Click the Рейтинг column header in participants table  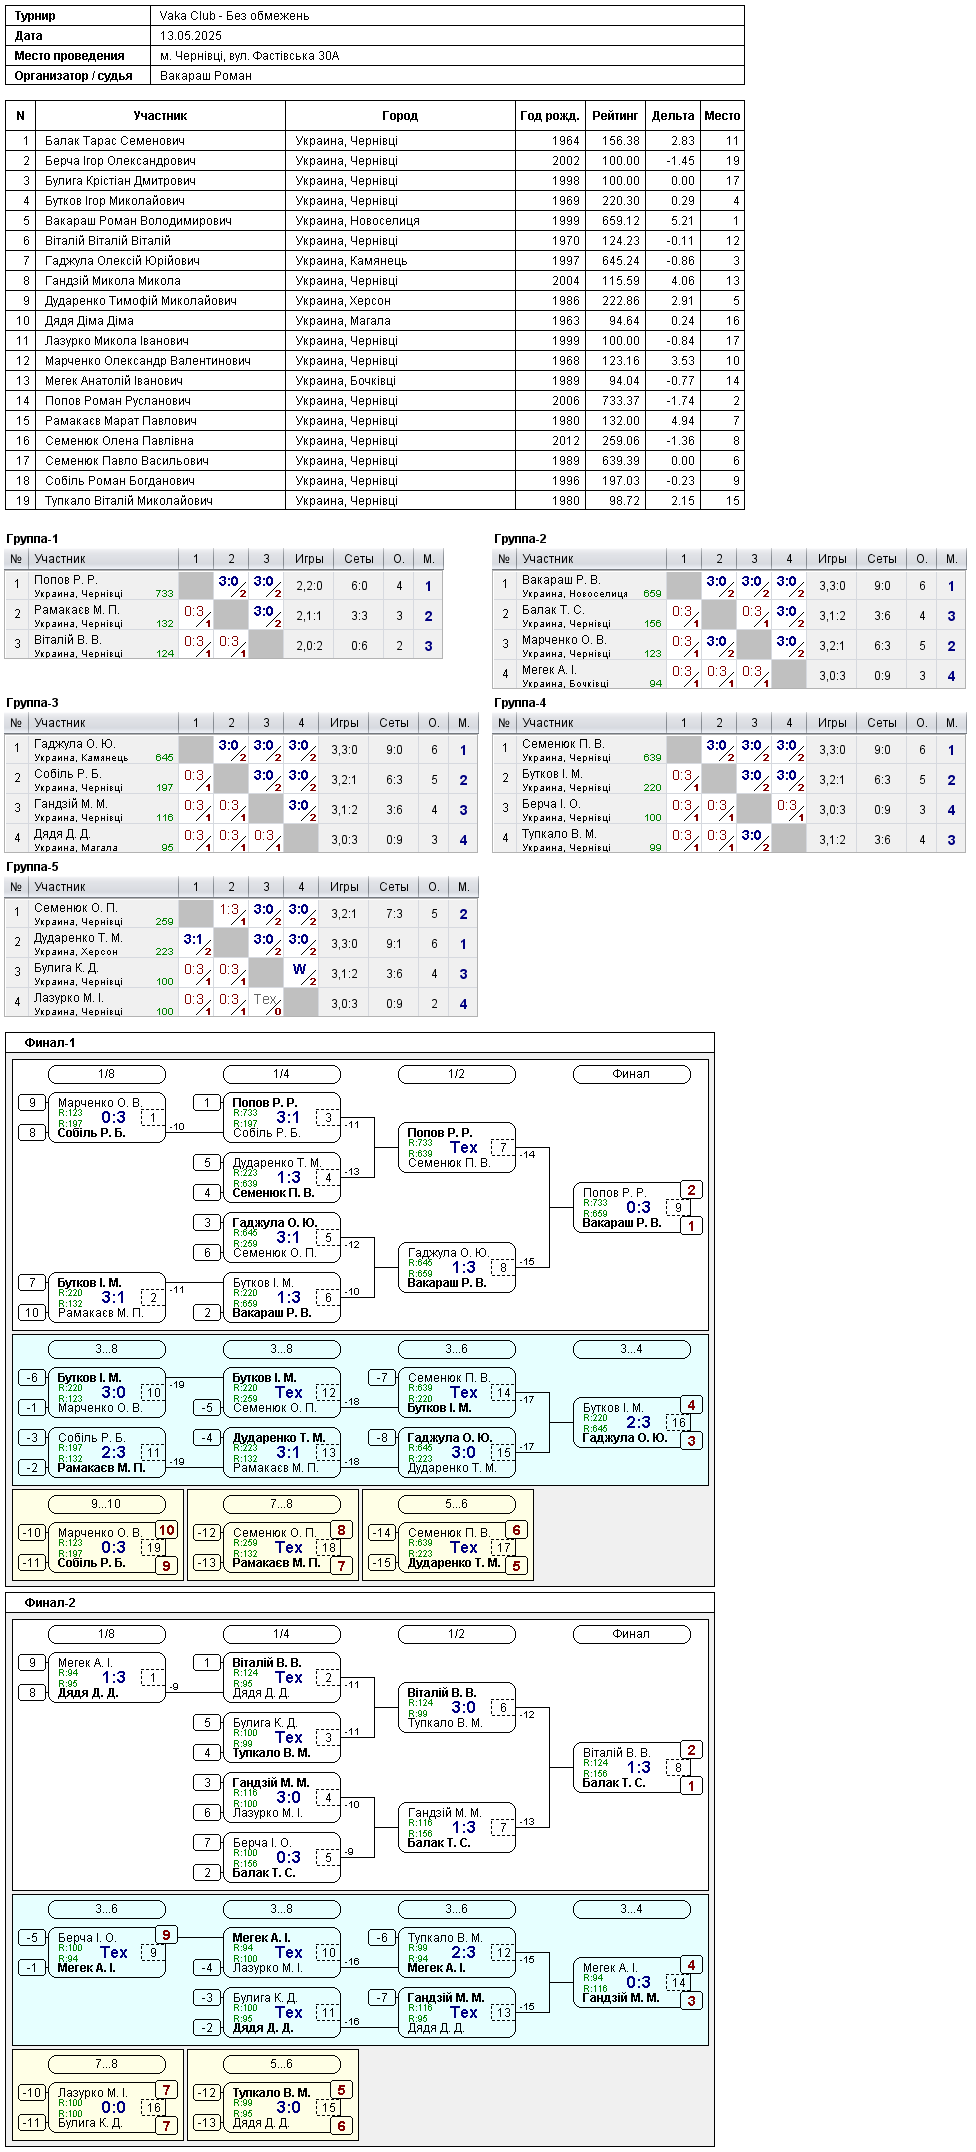click(615, 116)
